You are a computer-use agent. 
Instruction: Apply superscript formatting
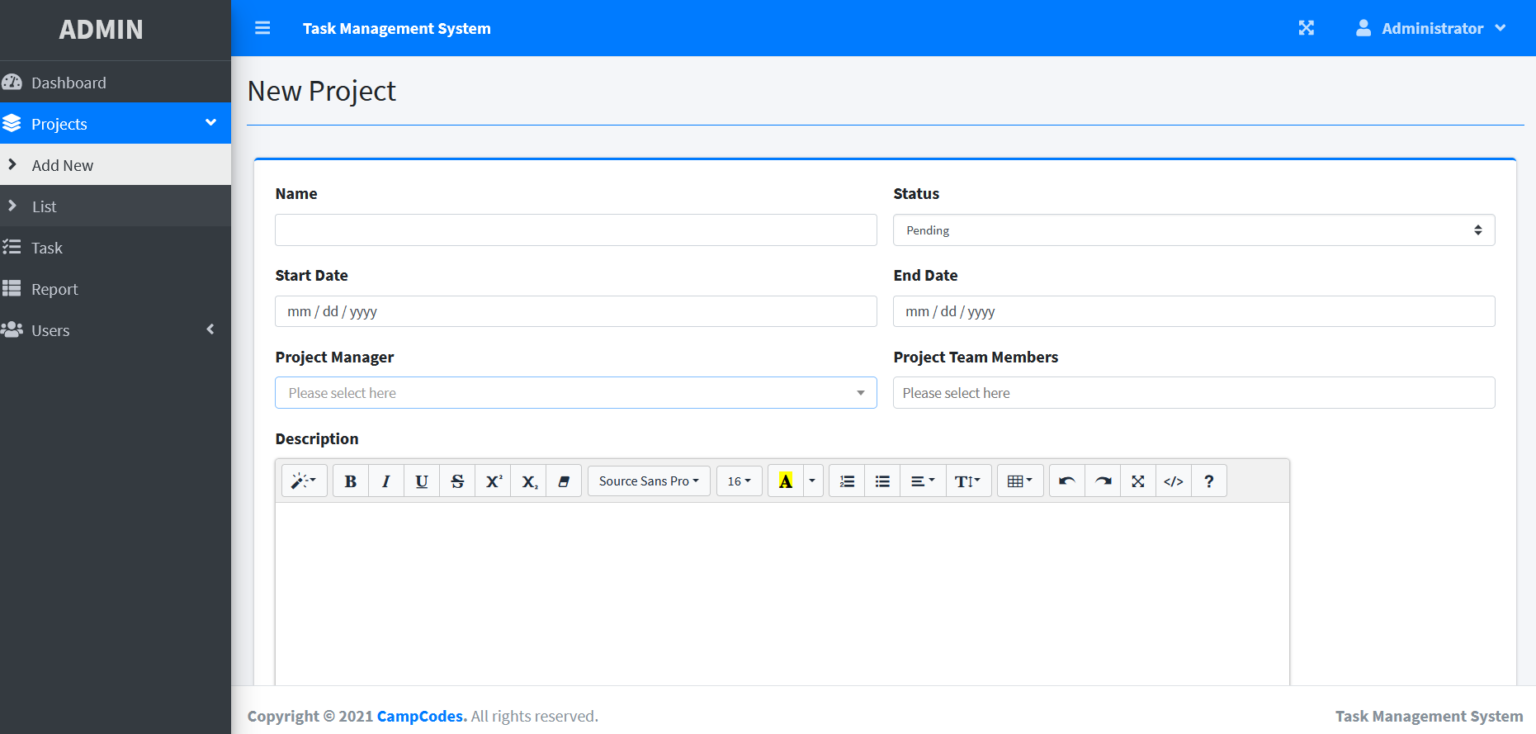click(x=493, y=481)
